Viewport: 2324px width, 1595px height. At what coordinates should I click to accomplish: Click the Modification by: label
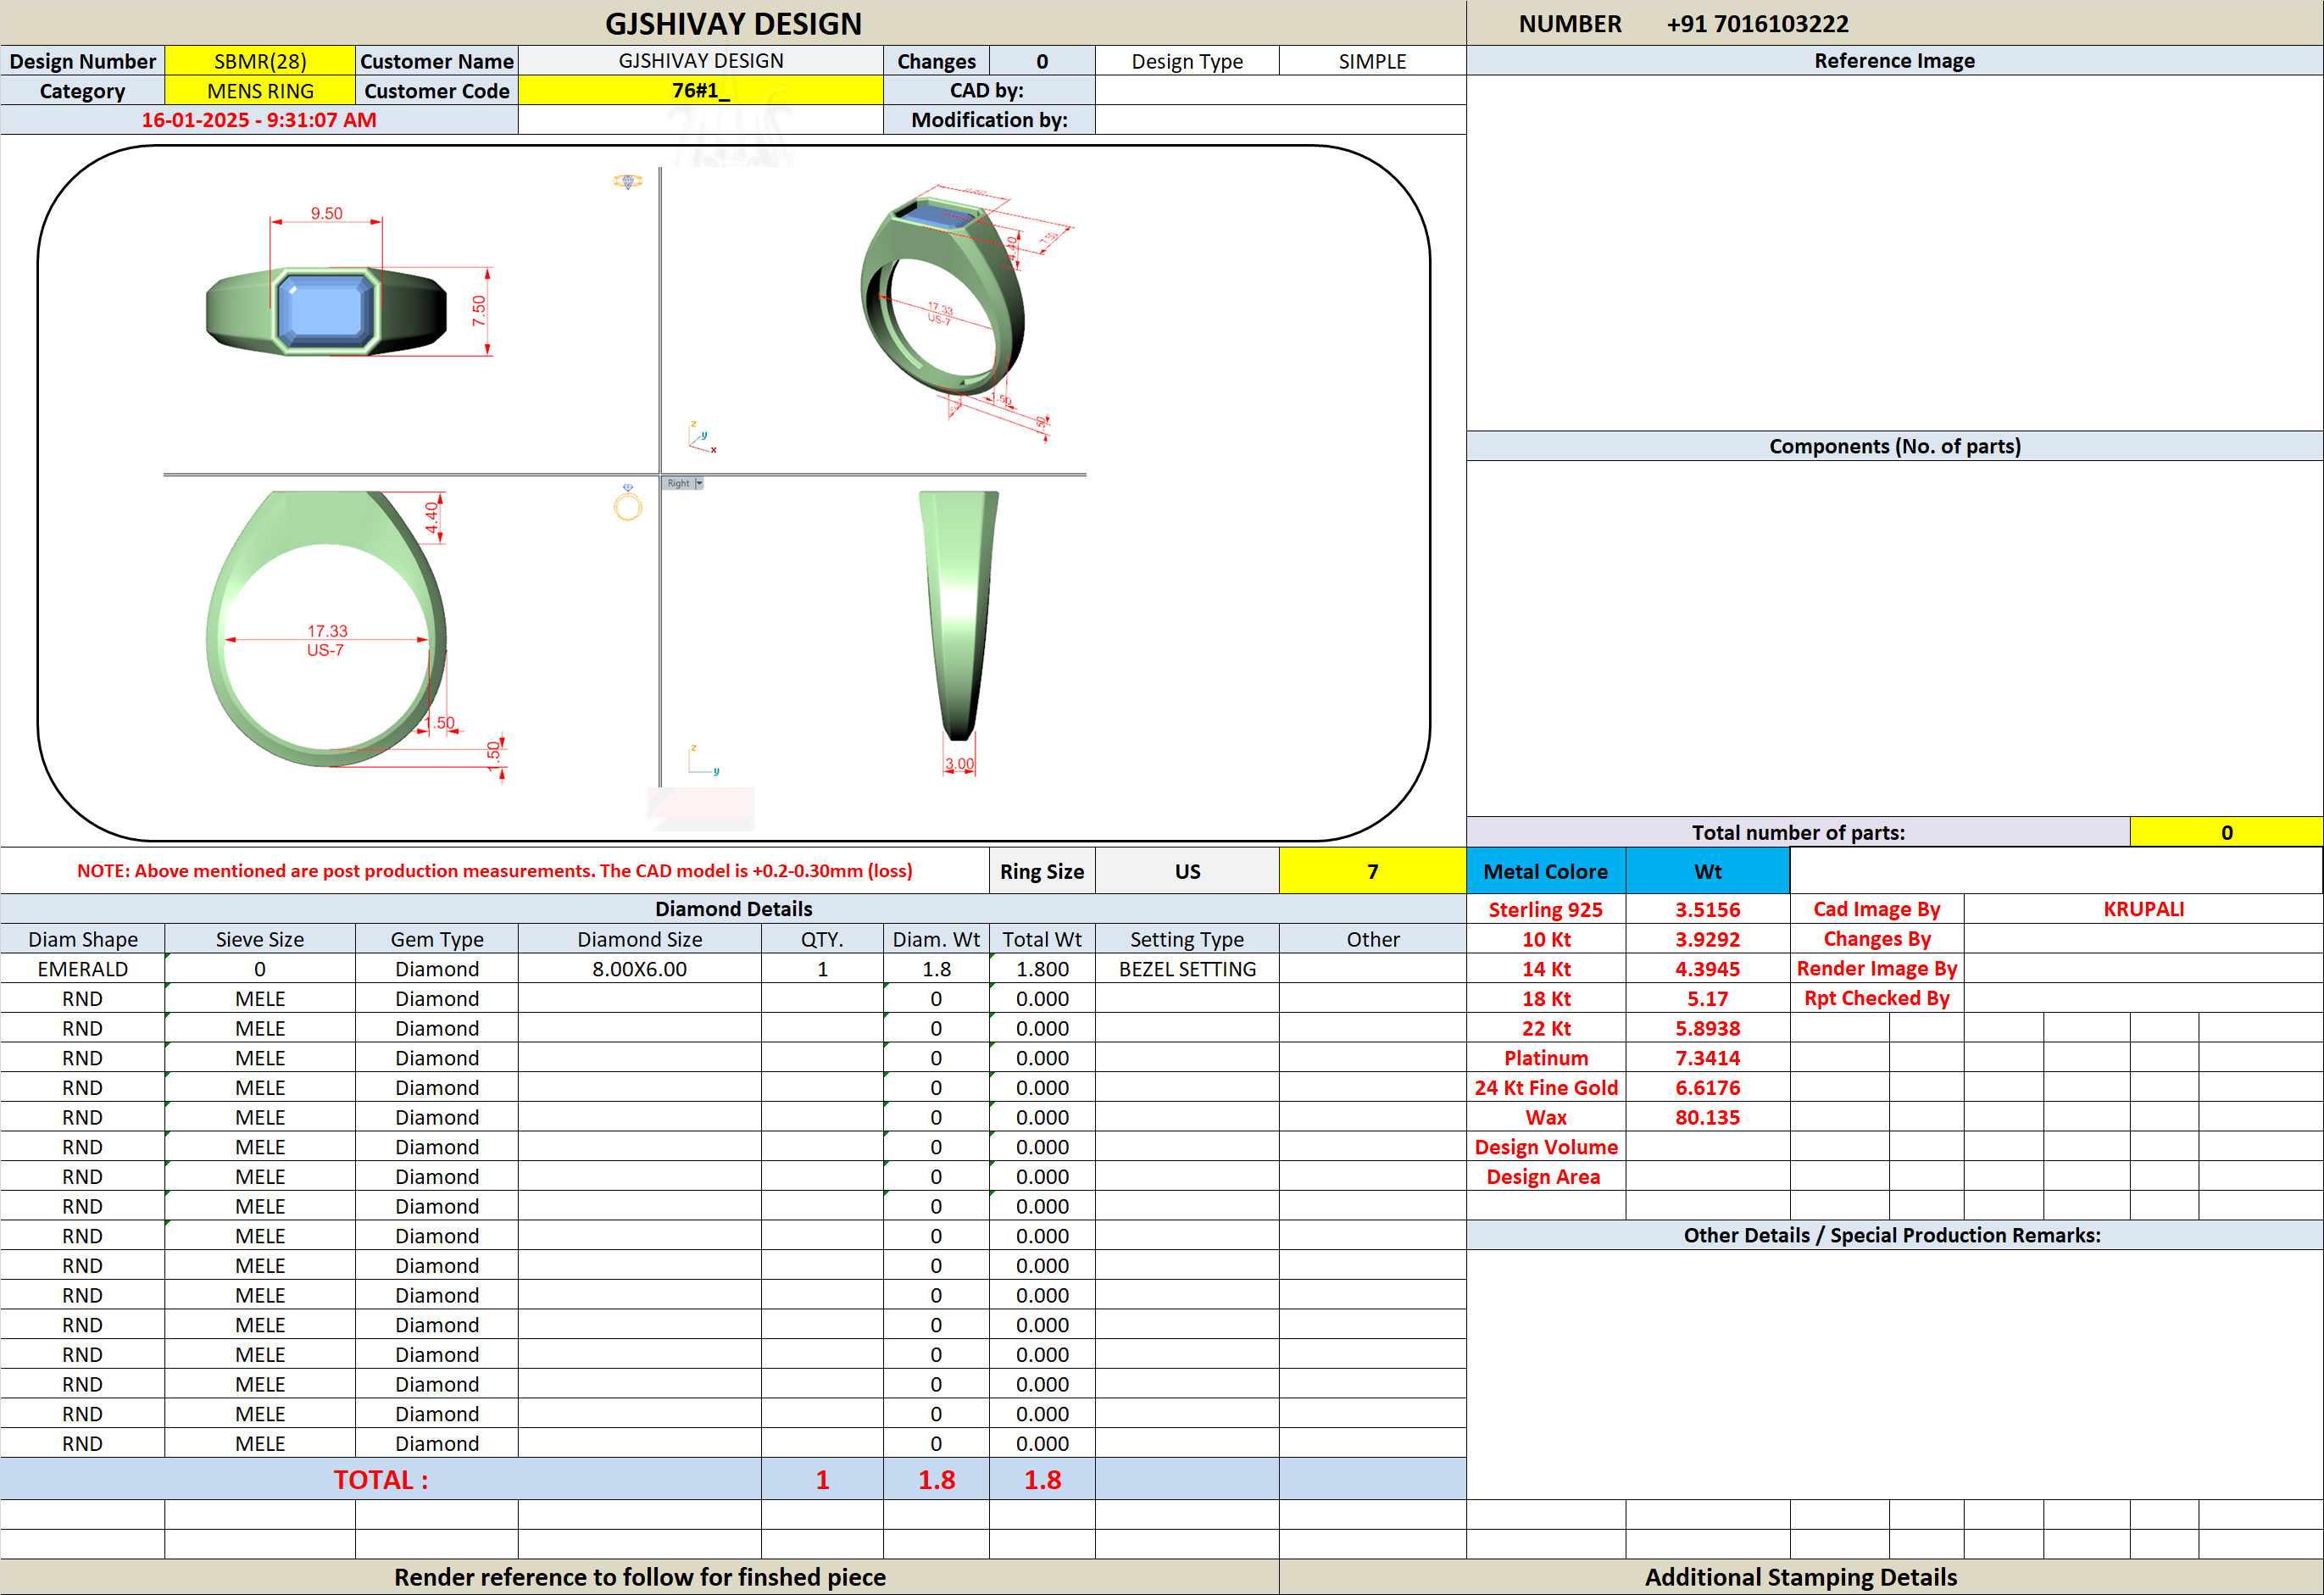[989, 120]
